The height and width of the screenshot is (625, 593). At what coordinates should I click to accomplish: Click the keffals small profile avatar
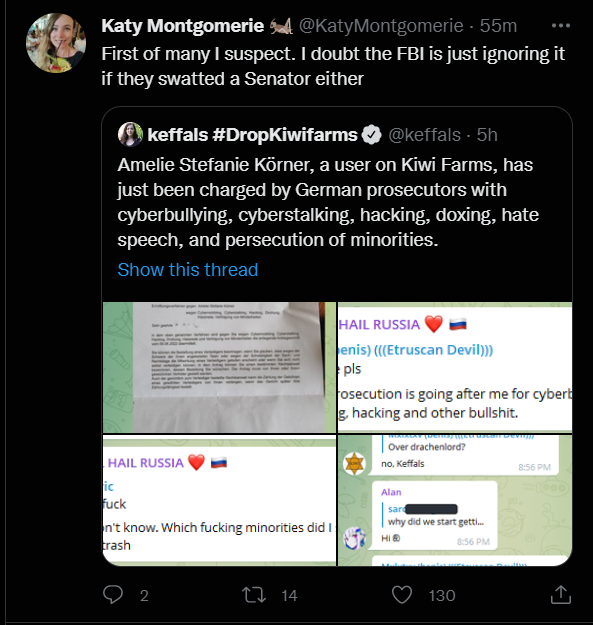pyautogui.click(x=130, y=134)
